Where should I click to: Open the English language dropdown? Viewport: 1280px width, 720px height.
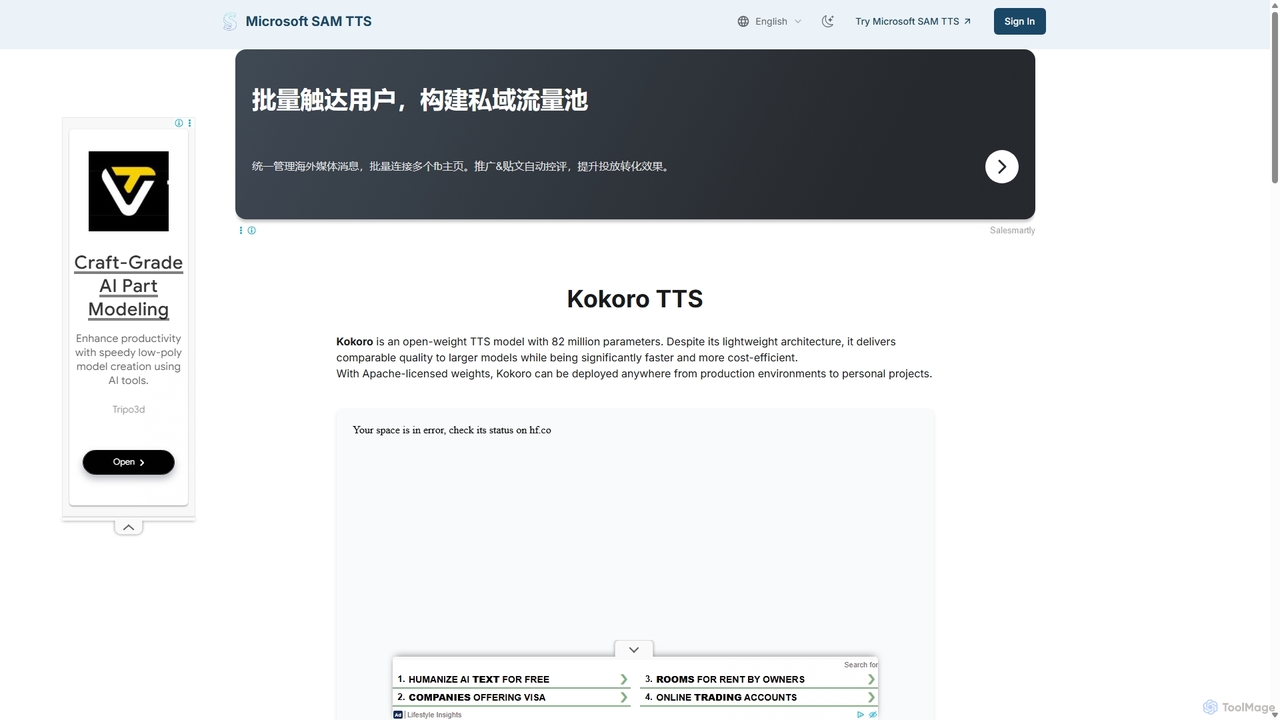770,21
